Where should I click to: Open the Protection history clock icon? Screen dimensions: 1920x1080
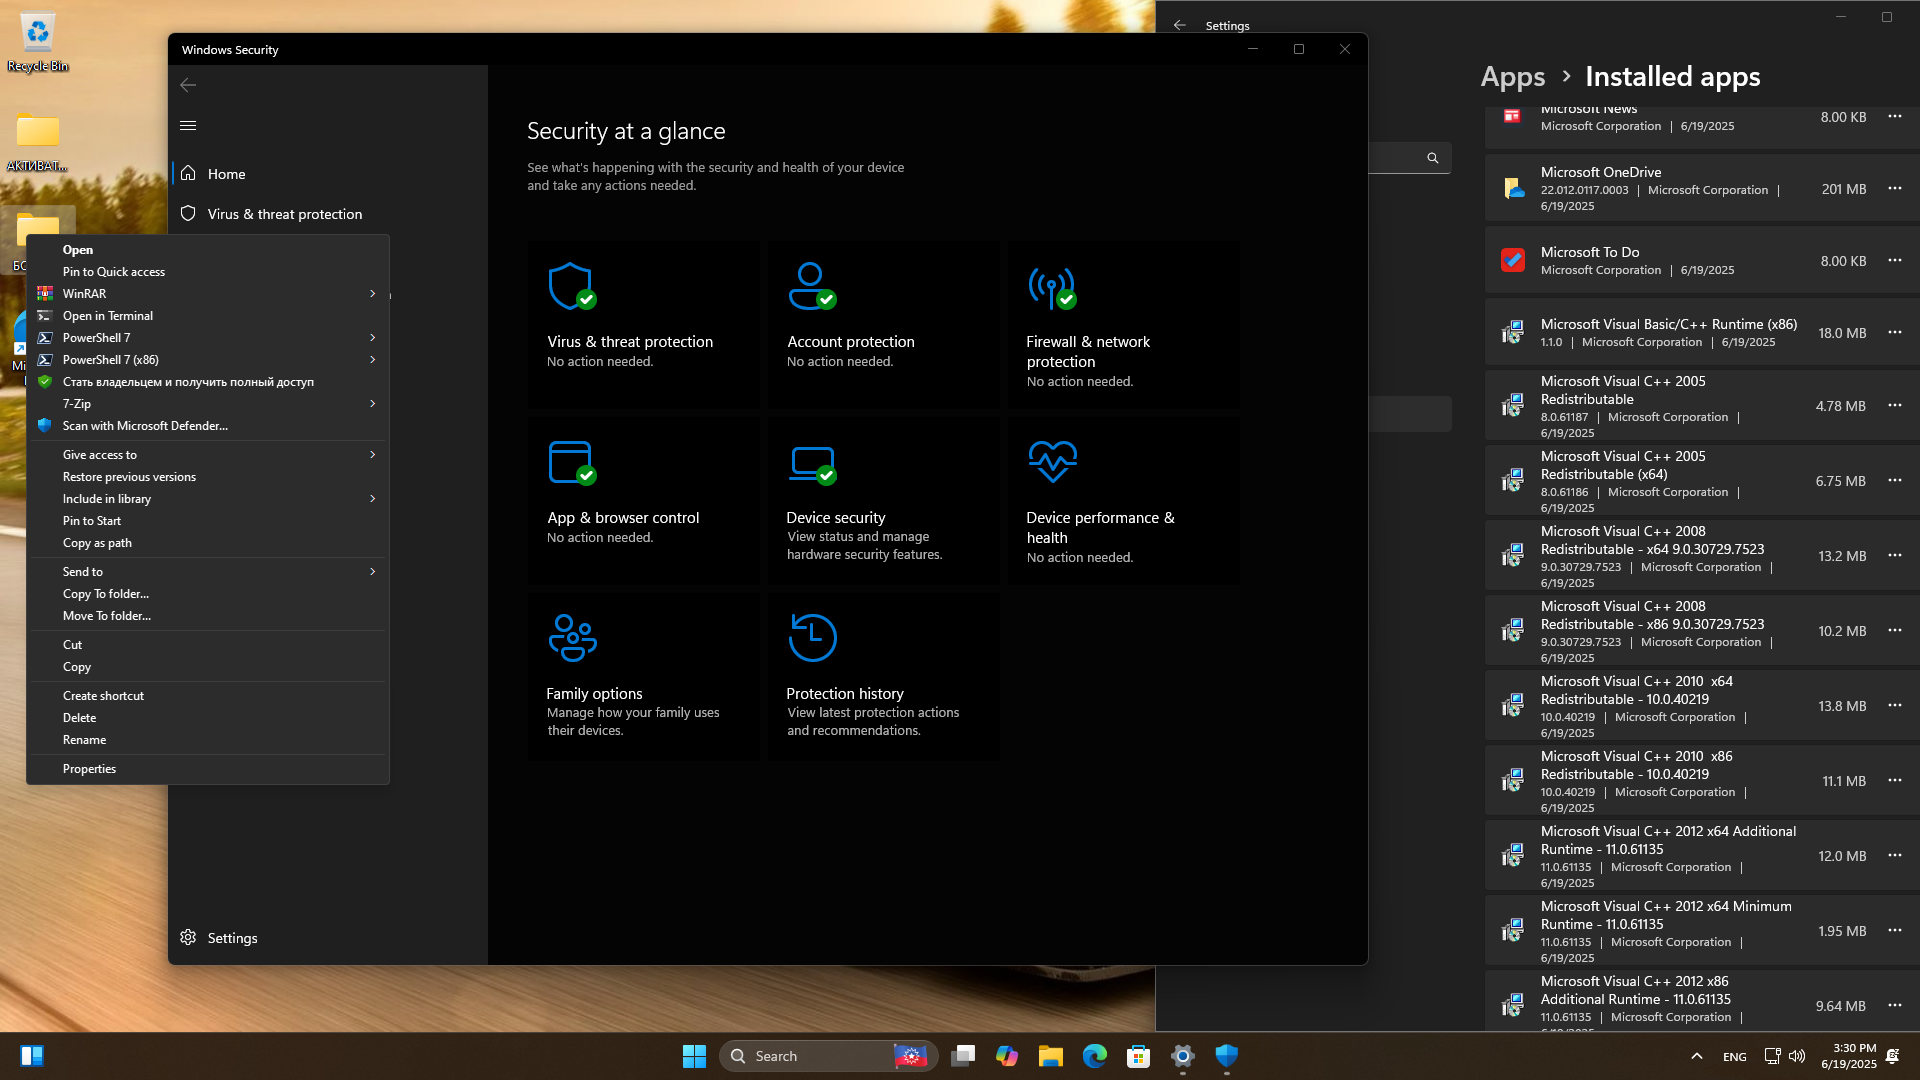click(x=812, y=638)
